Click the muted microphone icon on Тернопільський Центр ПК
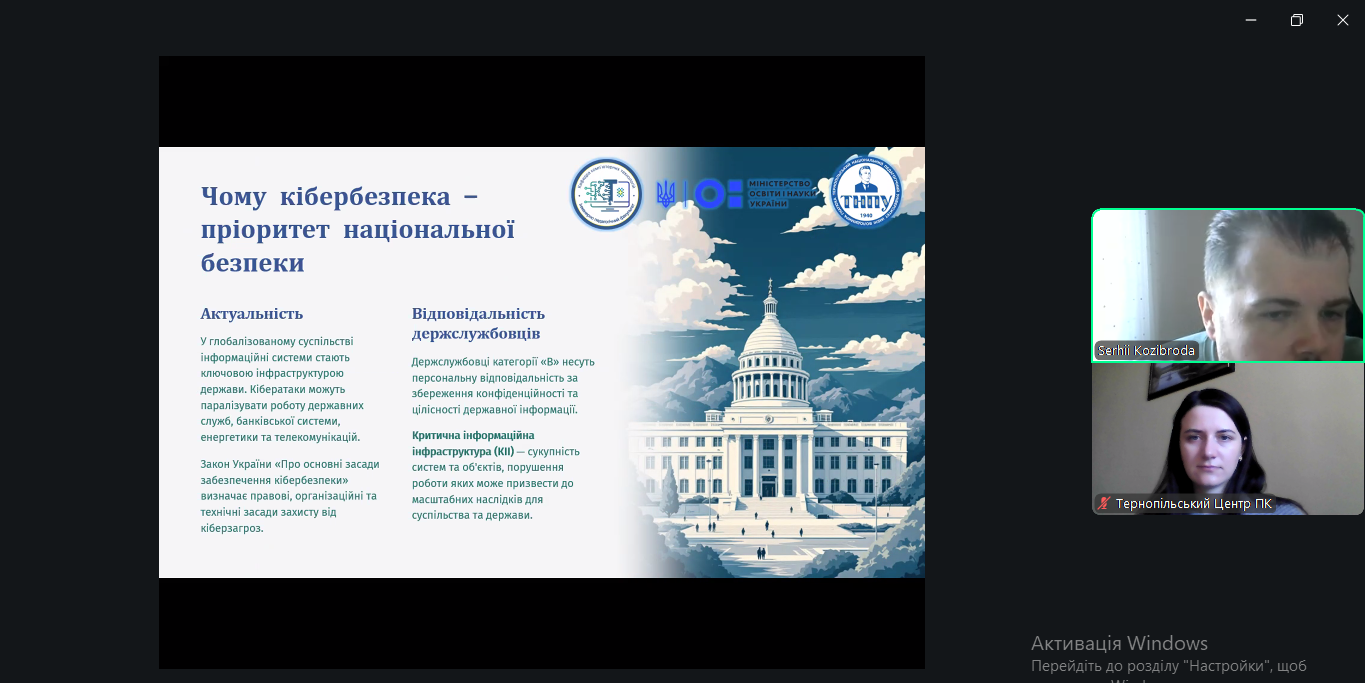Viewport: 1365px width, 683px height. [1104, 504]
